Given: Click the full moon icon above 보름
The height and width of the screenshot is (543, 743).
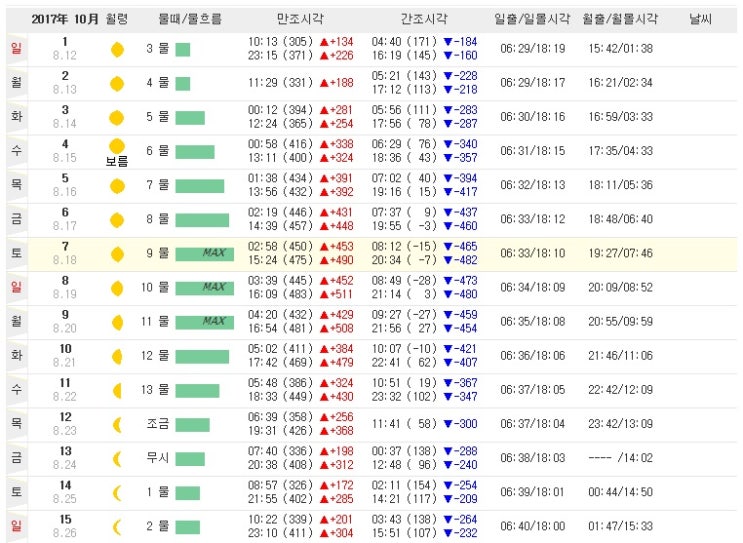Looking at the screenshot, I should pos(117,146).
